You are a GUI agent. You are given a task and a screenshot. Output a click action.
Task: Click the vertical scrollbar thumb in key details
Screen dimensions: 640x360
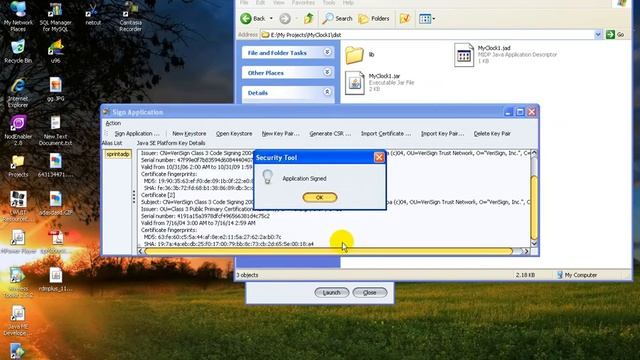pyautogui.click(x=533, y=207)
